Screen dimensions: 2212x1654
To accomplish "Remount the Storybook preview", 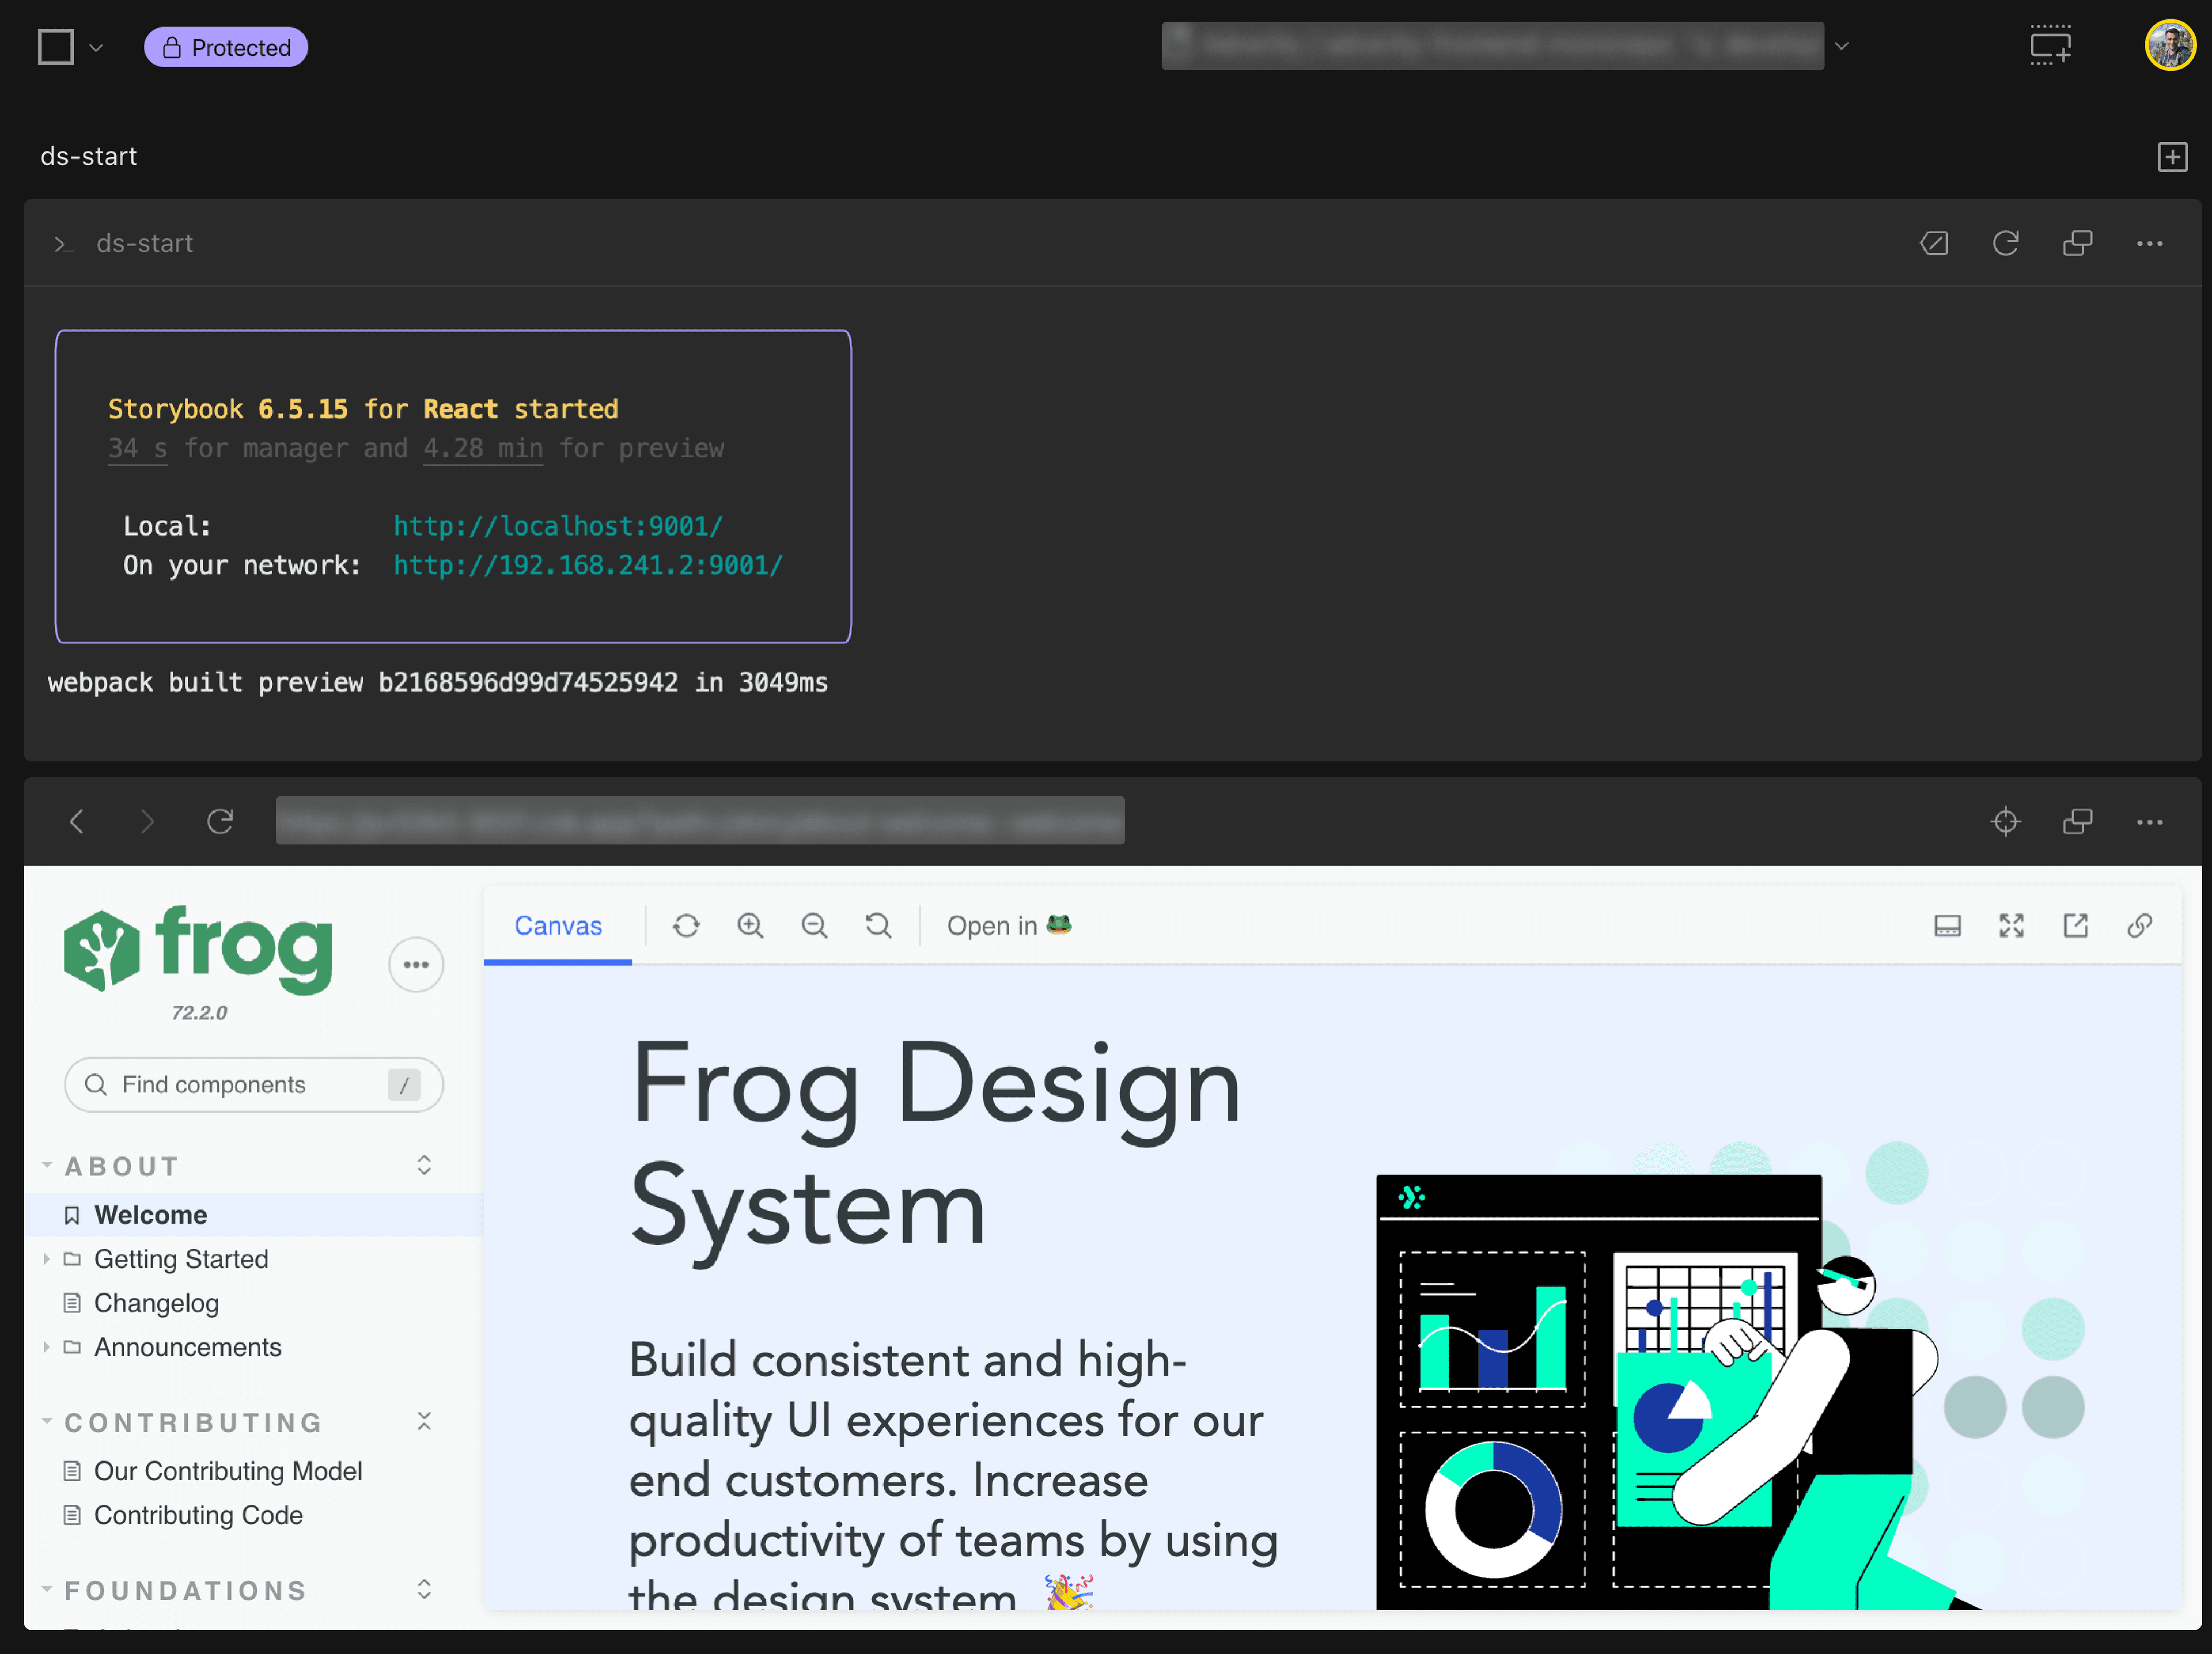I will pos(686,925).
